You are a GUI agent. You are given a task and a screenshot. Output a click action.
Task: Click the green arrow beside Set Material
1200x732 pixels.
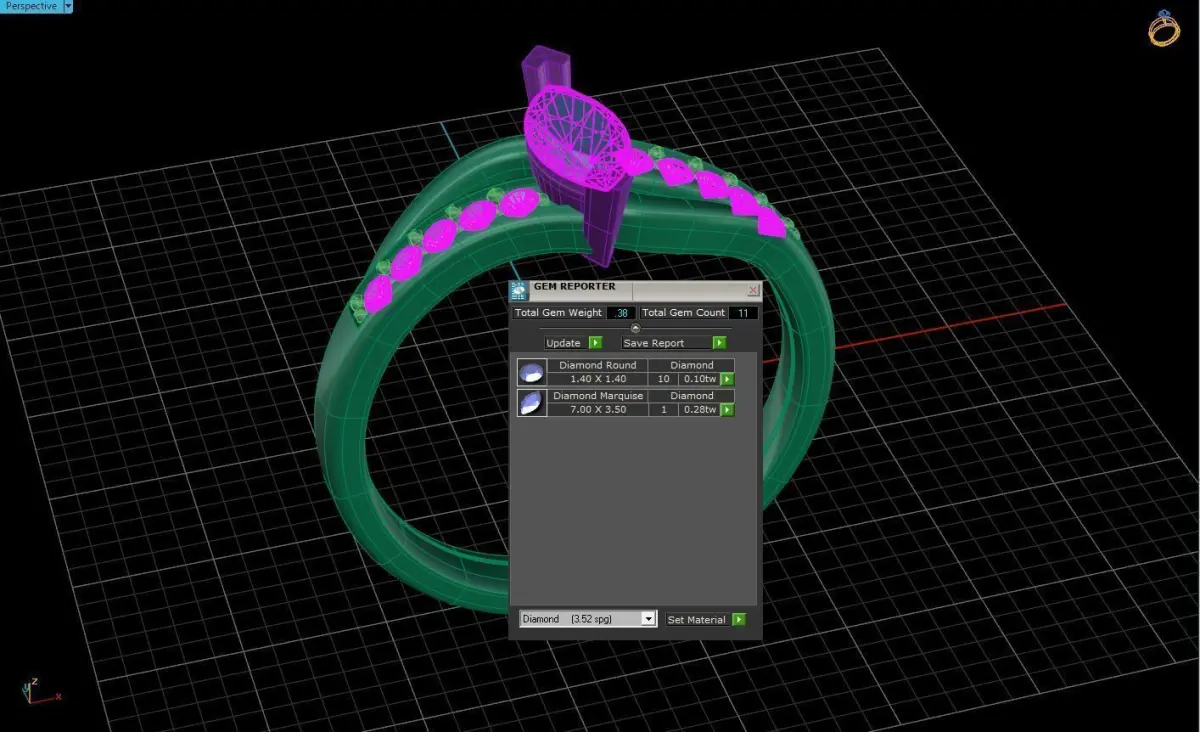[739, 620]
